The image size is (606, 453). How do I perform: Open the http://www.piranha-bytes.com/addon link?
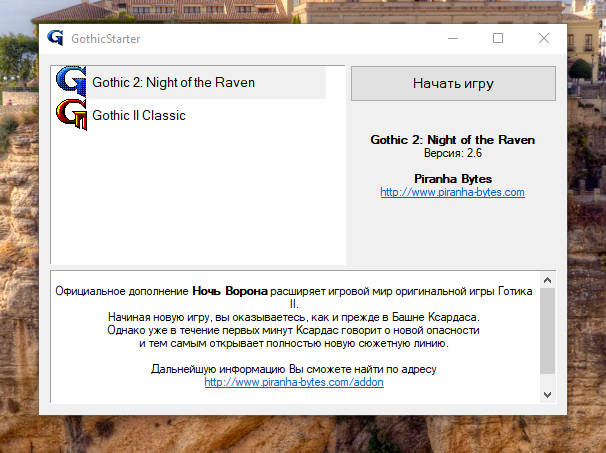[x=294, y=382]
